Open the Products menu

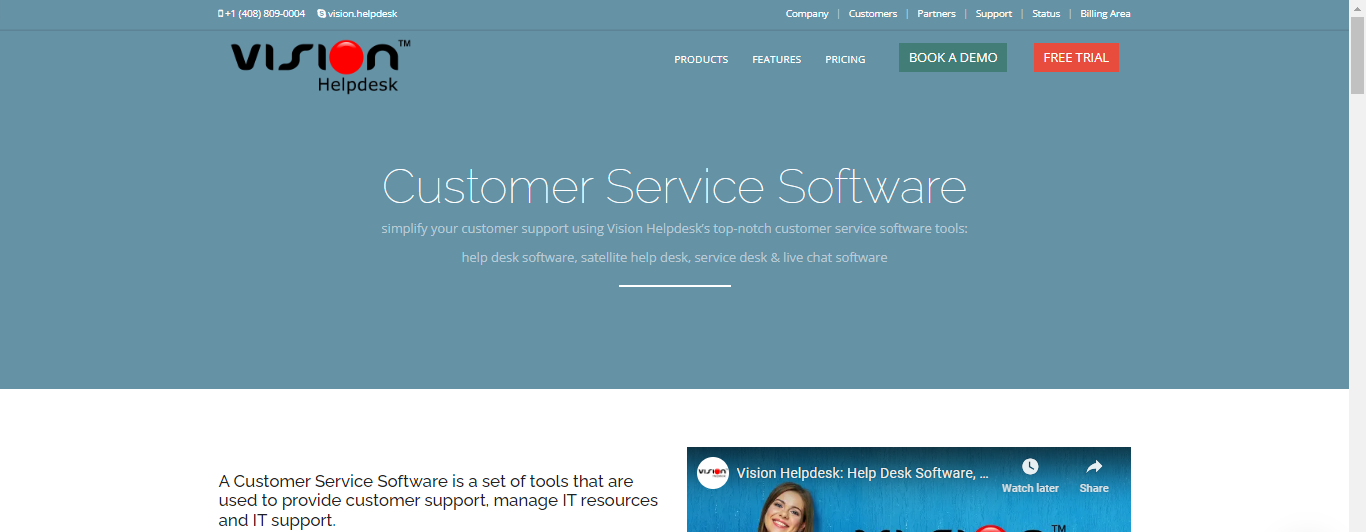click(x=701, y=60)
